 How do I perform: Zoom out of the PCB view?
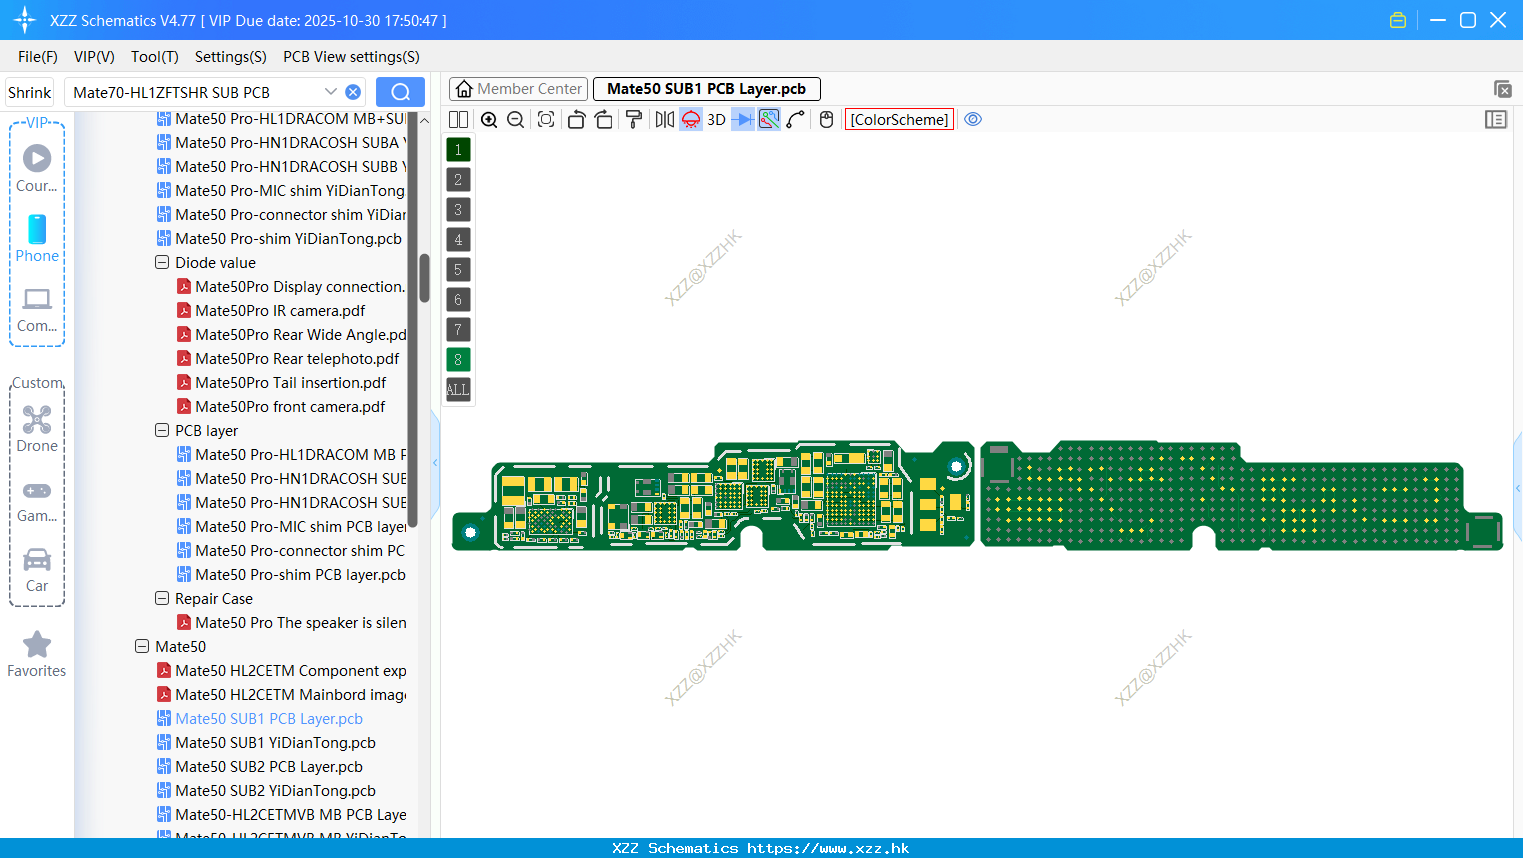[x=516, y=120]
